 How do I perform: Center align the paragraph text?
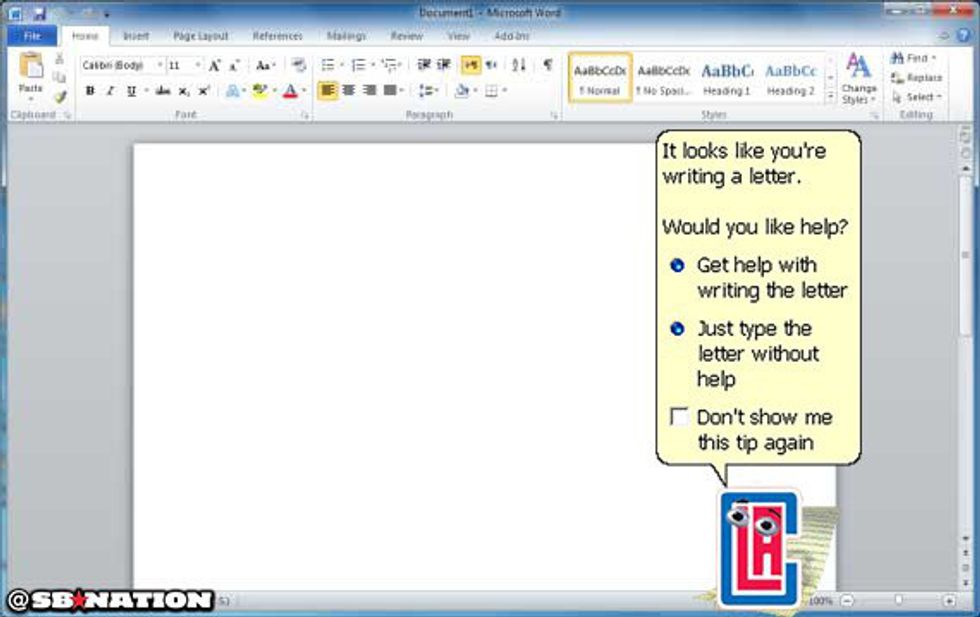click(x=349, y=91)
